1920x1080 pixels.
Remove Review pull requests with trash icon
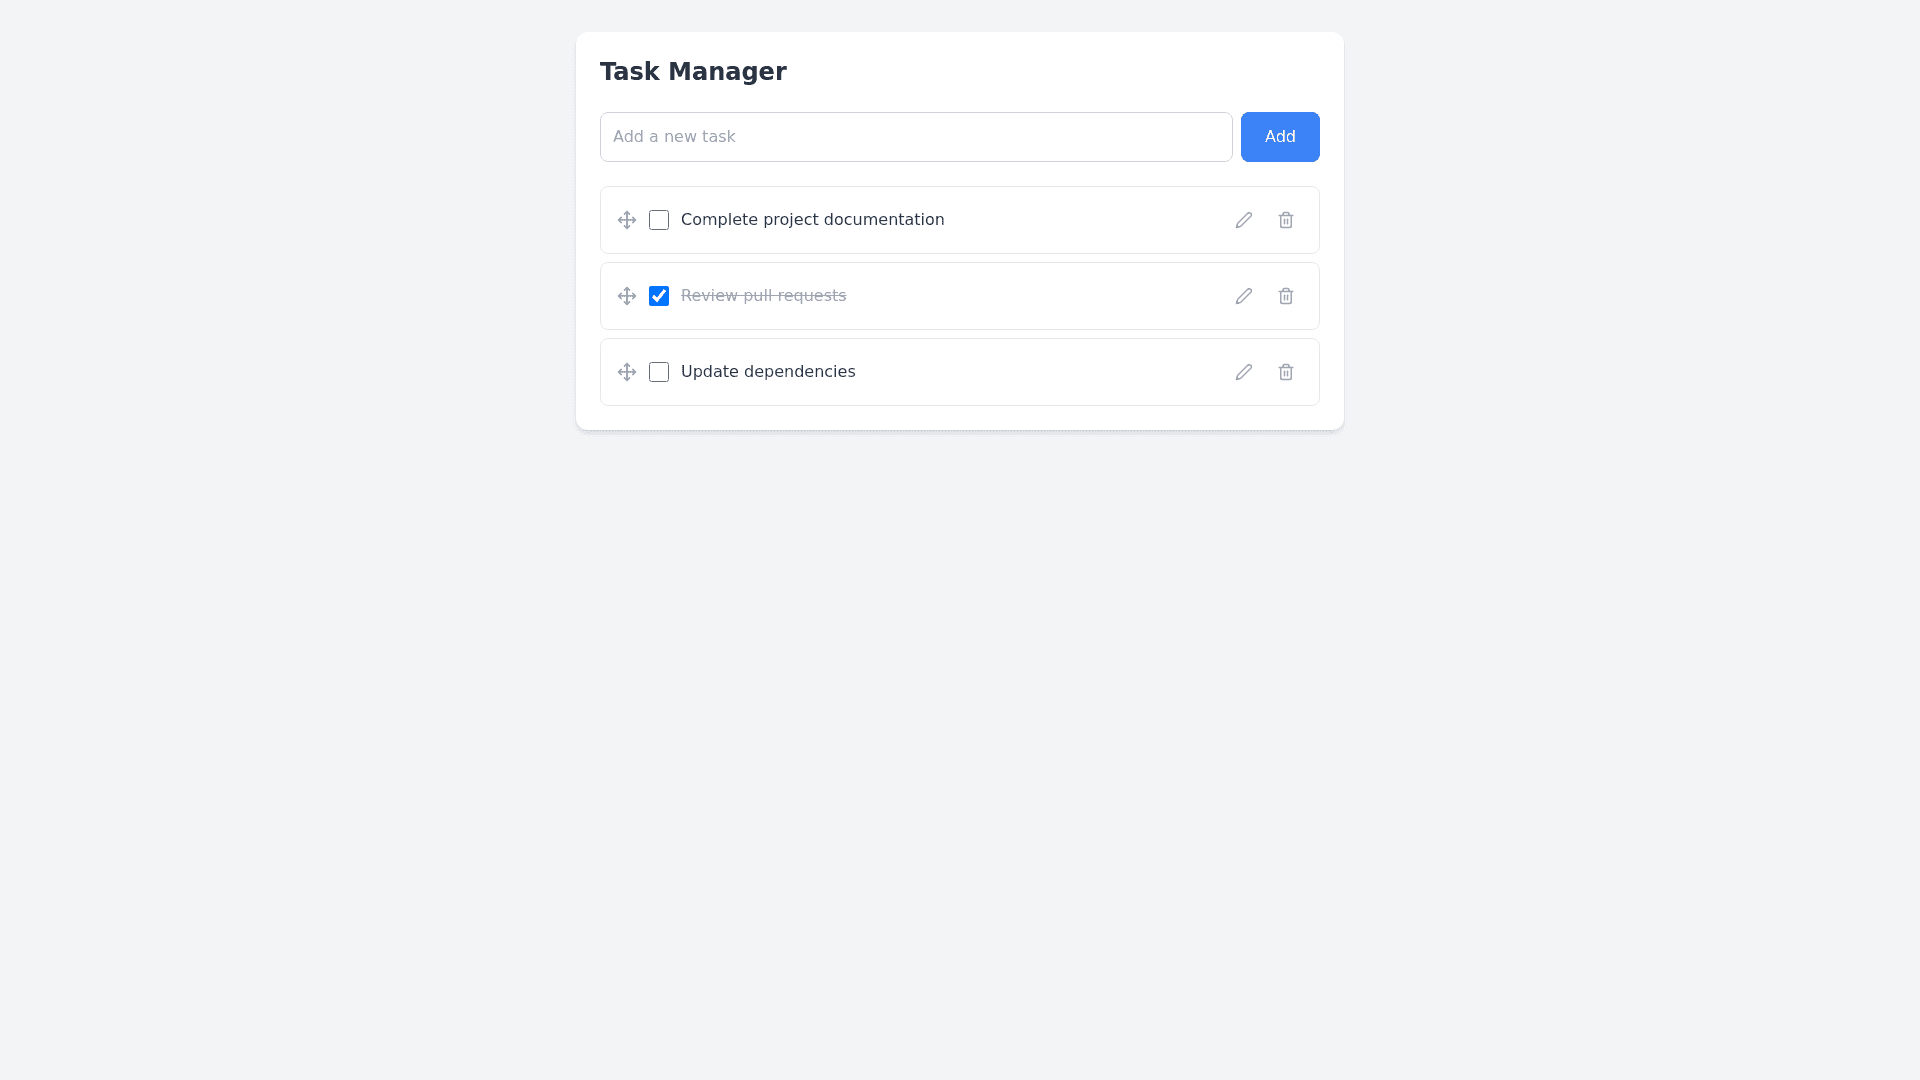[1286, 296]
